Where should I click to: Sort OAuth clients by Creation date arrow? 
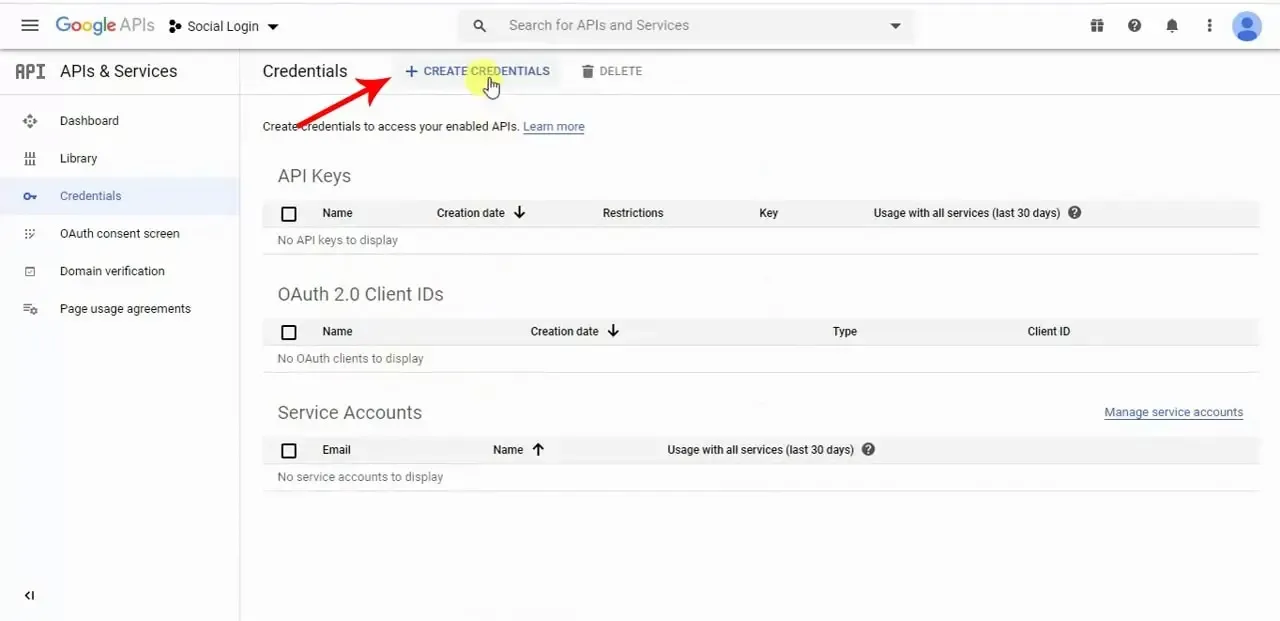point(613,331)
